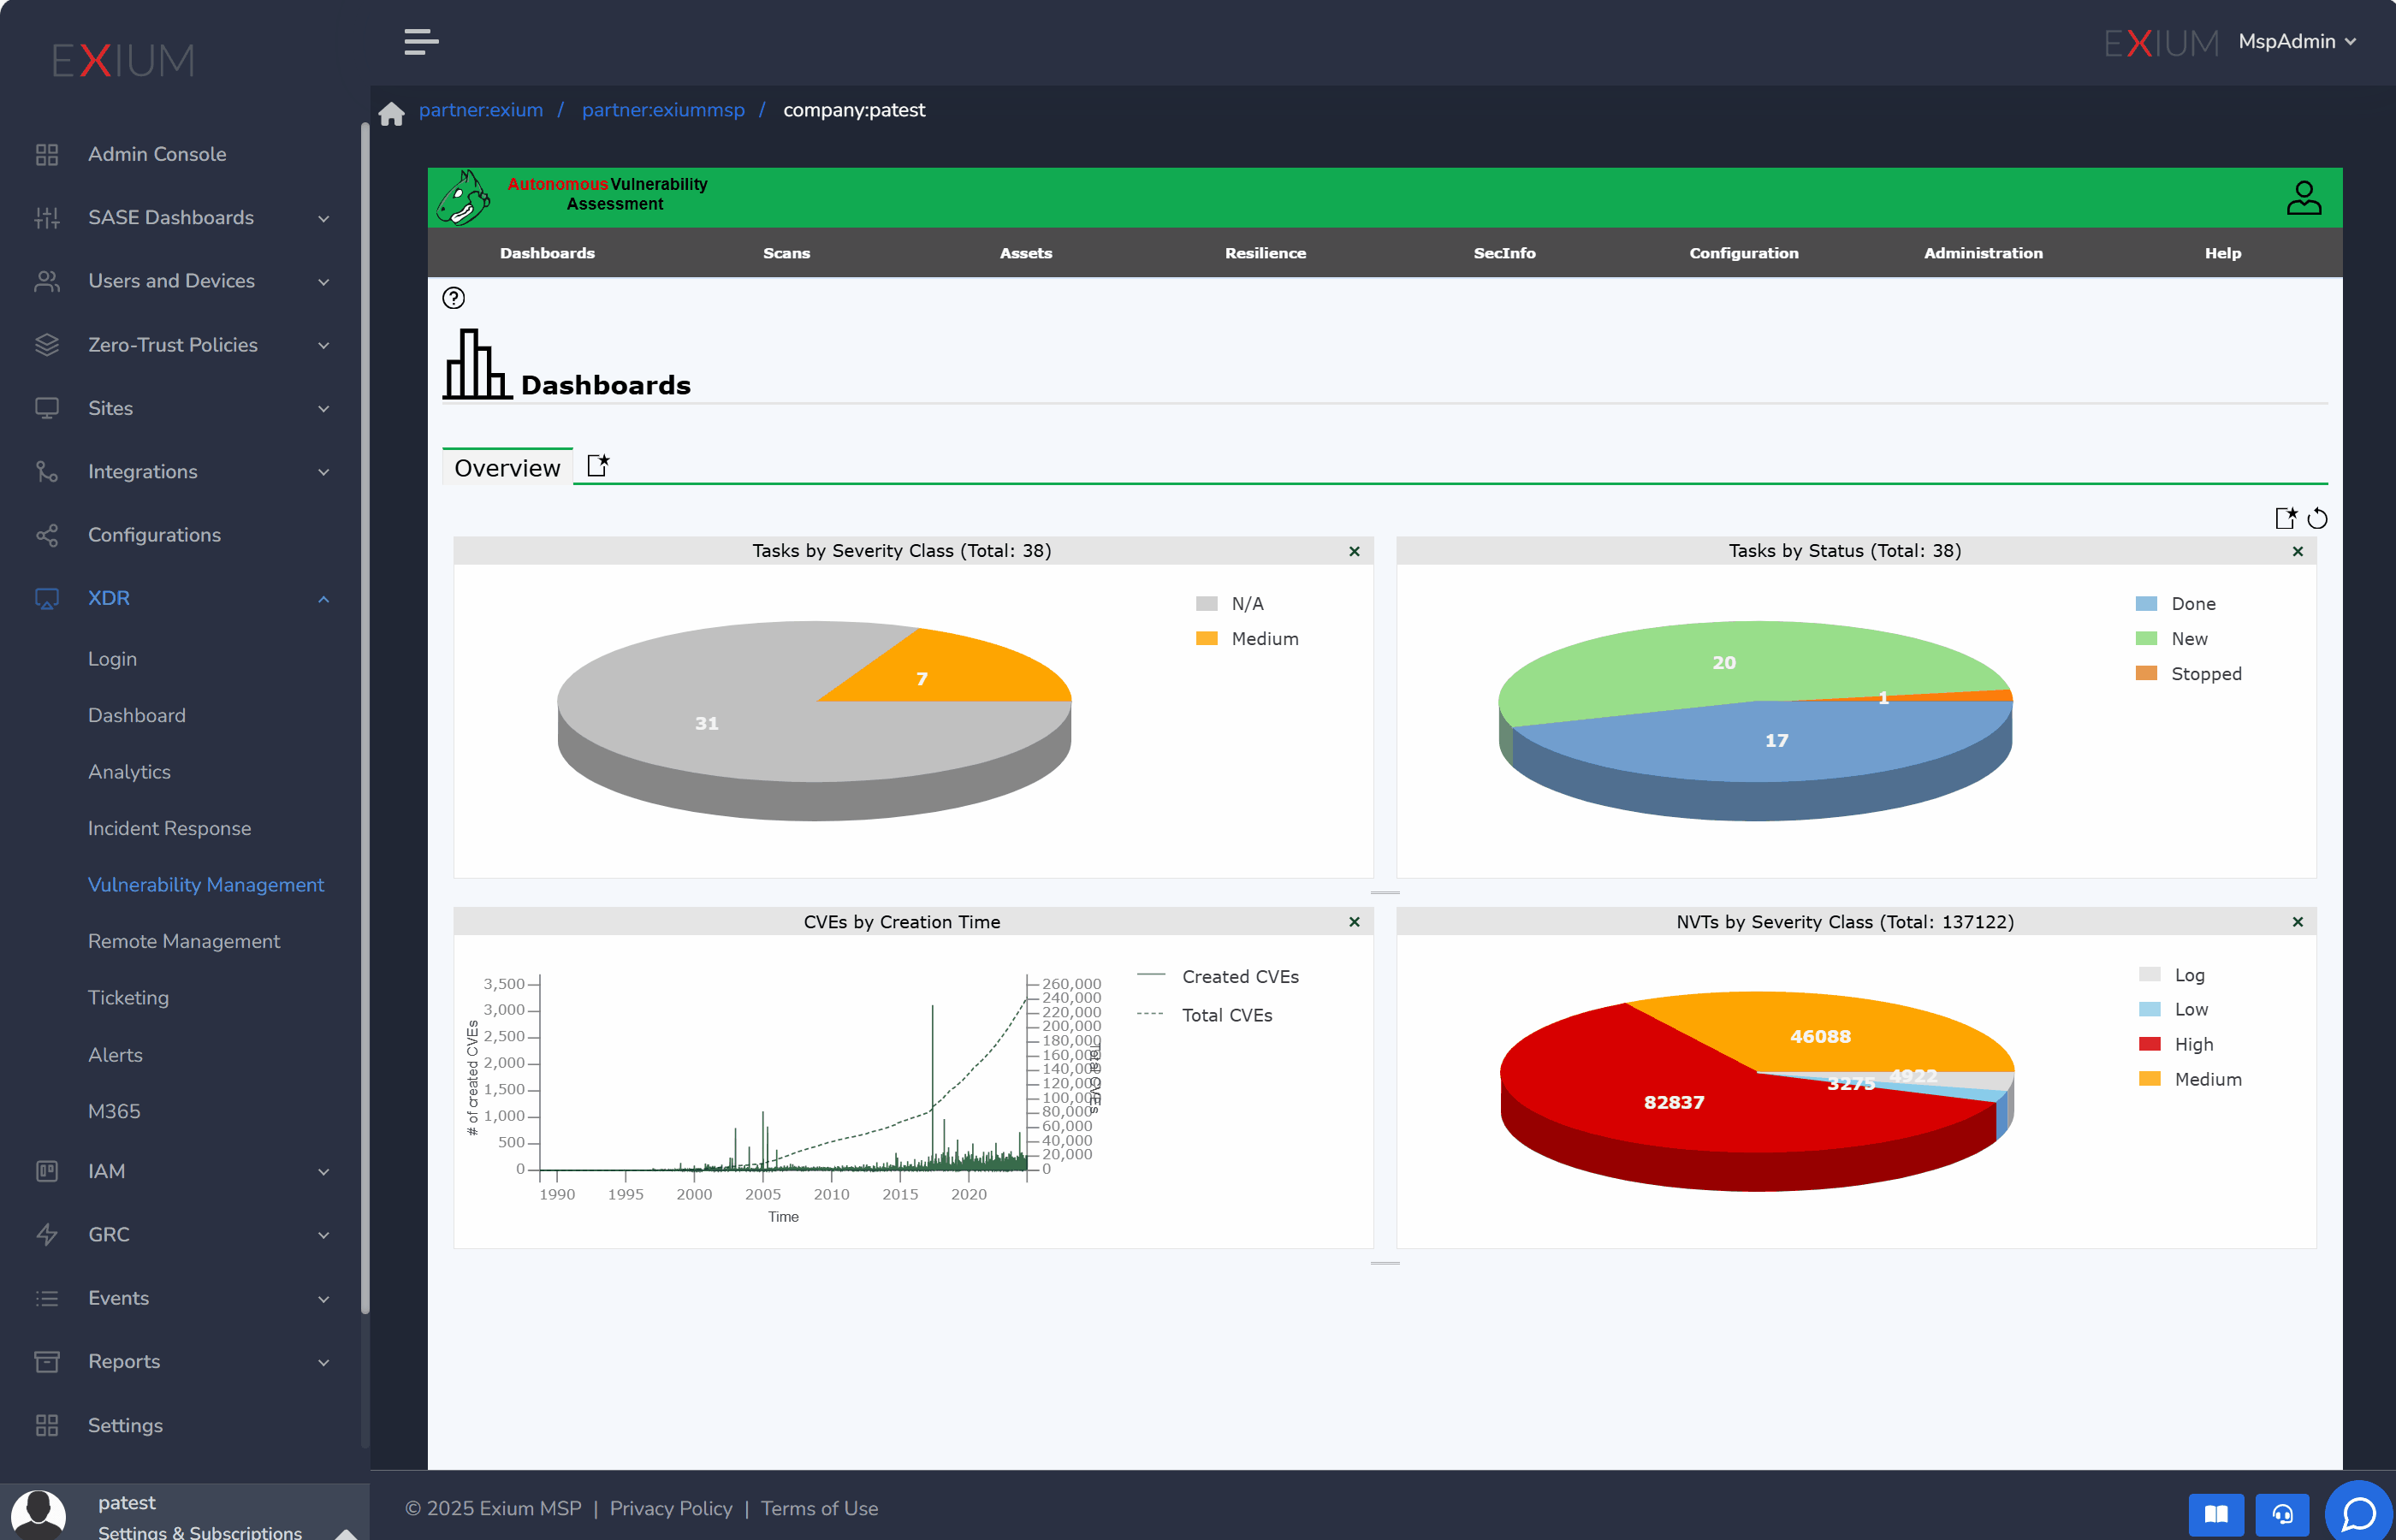The height and width of the screenshot is (1540, 2396).
Task: Open the live chat bubble icon
Action: pyautogui.click(x=2358, y=1512)
